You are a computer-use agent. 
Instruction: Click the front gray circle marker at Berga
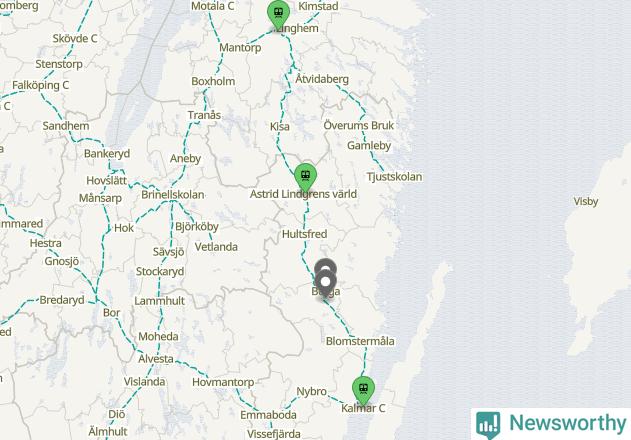click(x=325, y=283)
